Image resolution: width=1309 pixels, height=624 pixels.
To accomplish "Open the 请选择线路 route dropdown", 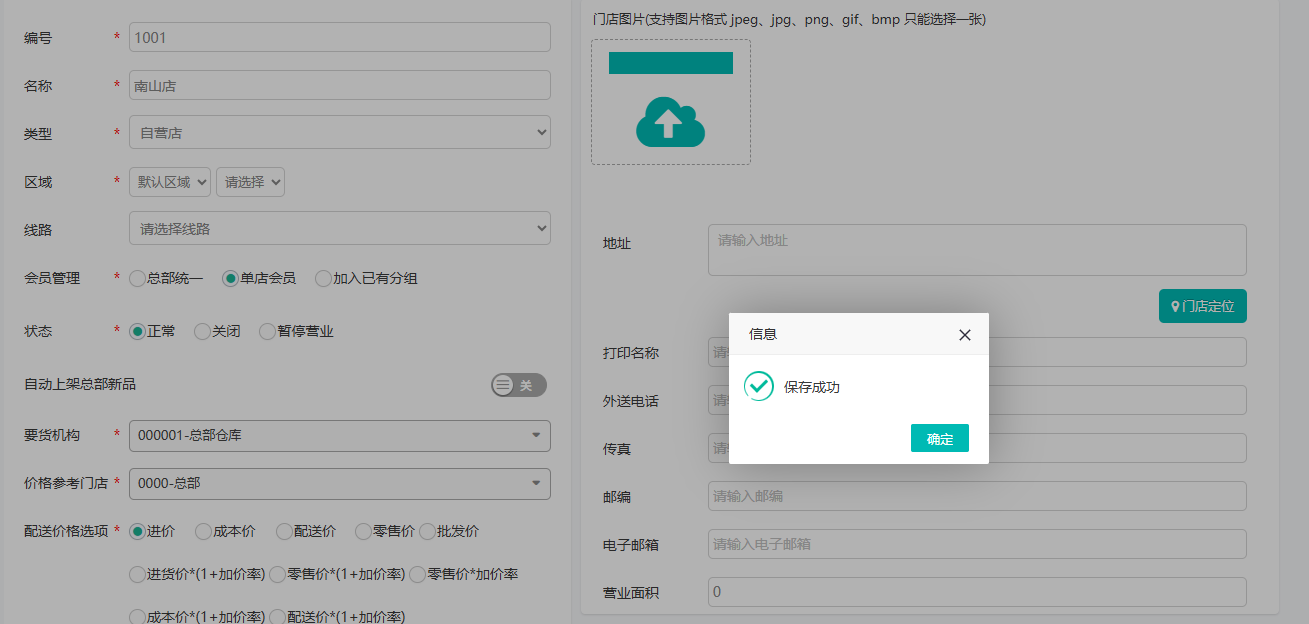I will [340, 228].
